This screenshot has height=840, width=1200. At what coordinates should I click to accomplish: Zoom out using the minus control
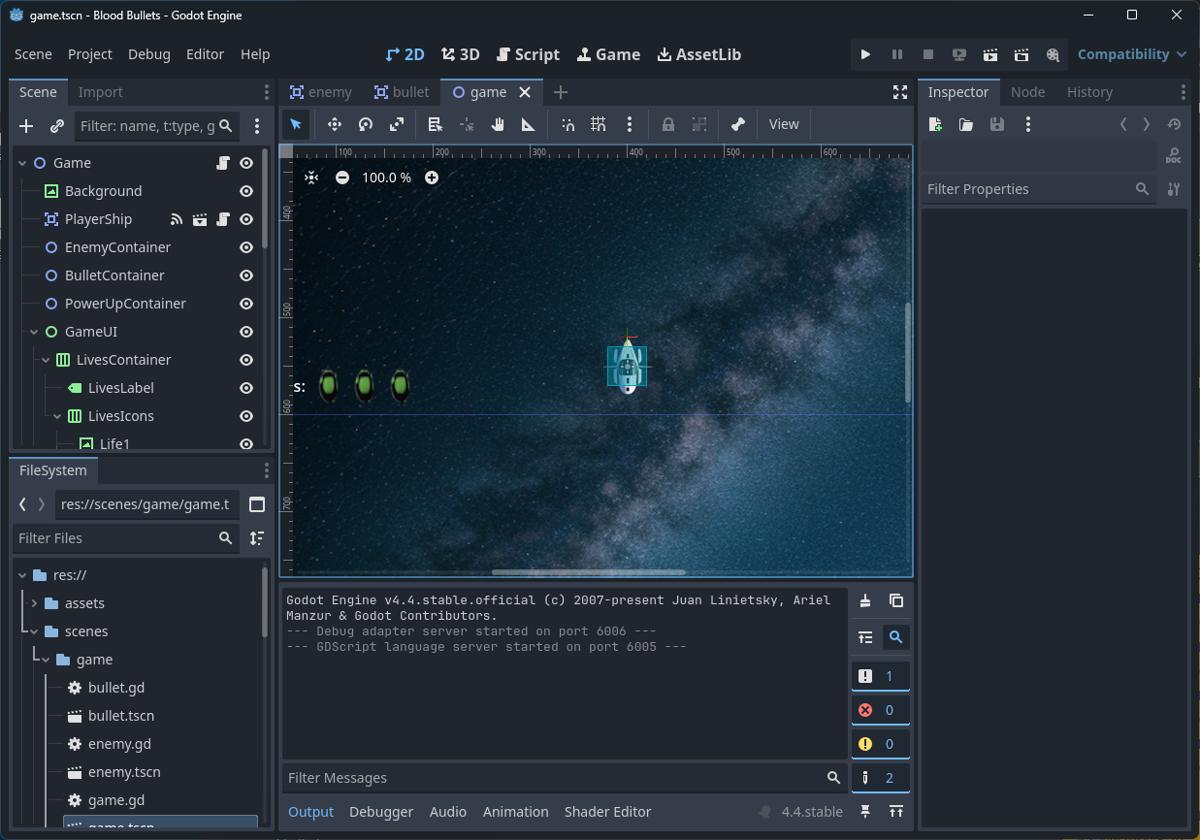pyautogui.click(x=342, y=178)
